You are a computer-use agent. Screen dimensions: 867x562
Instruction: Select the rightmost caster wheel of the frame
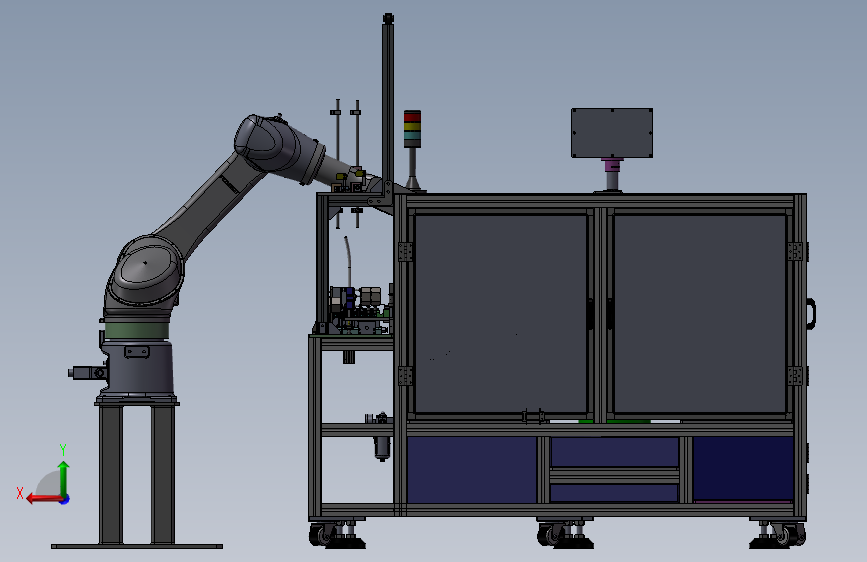795,535
